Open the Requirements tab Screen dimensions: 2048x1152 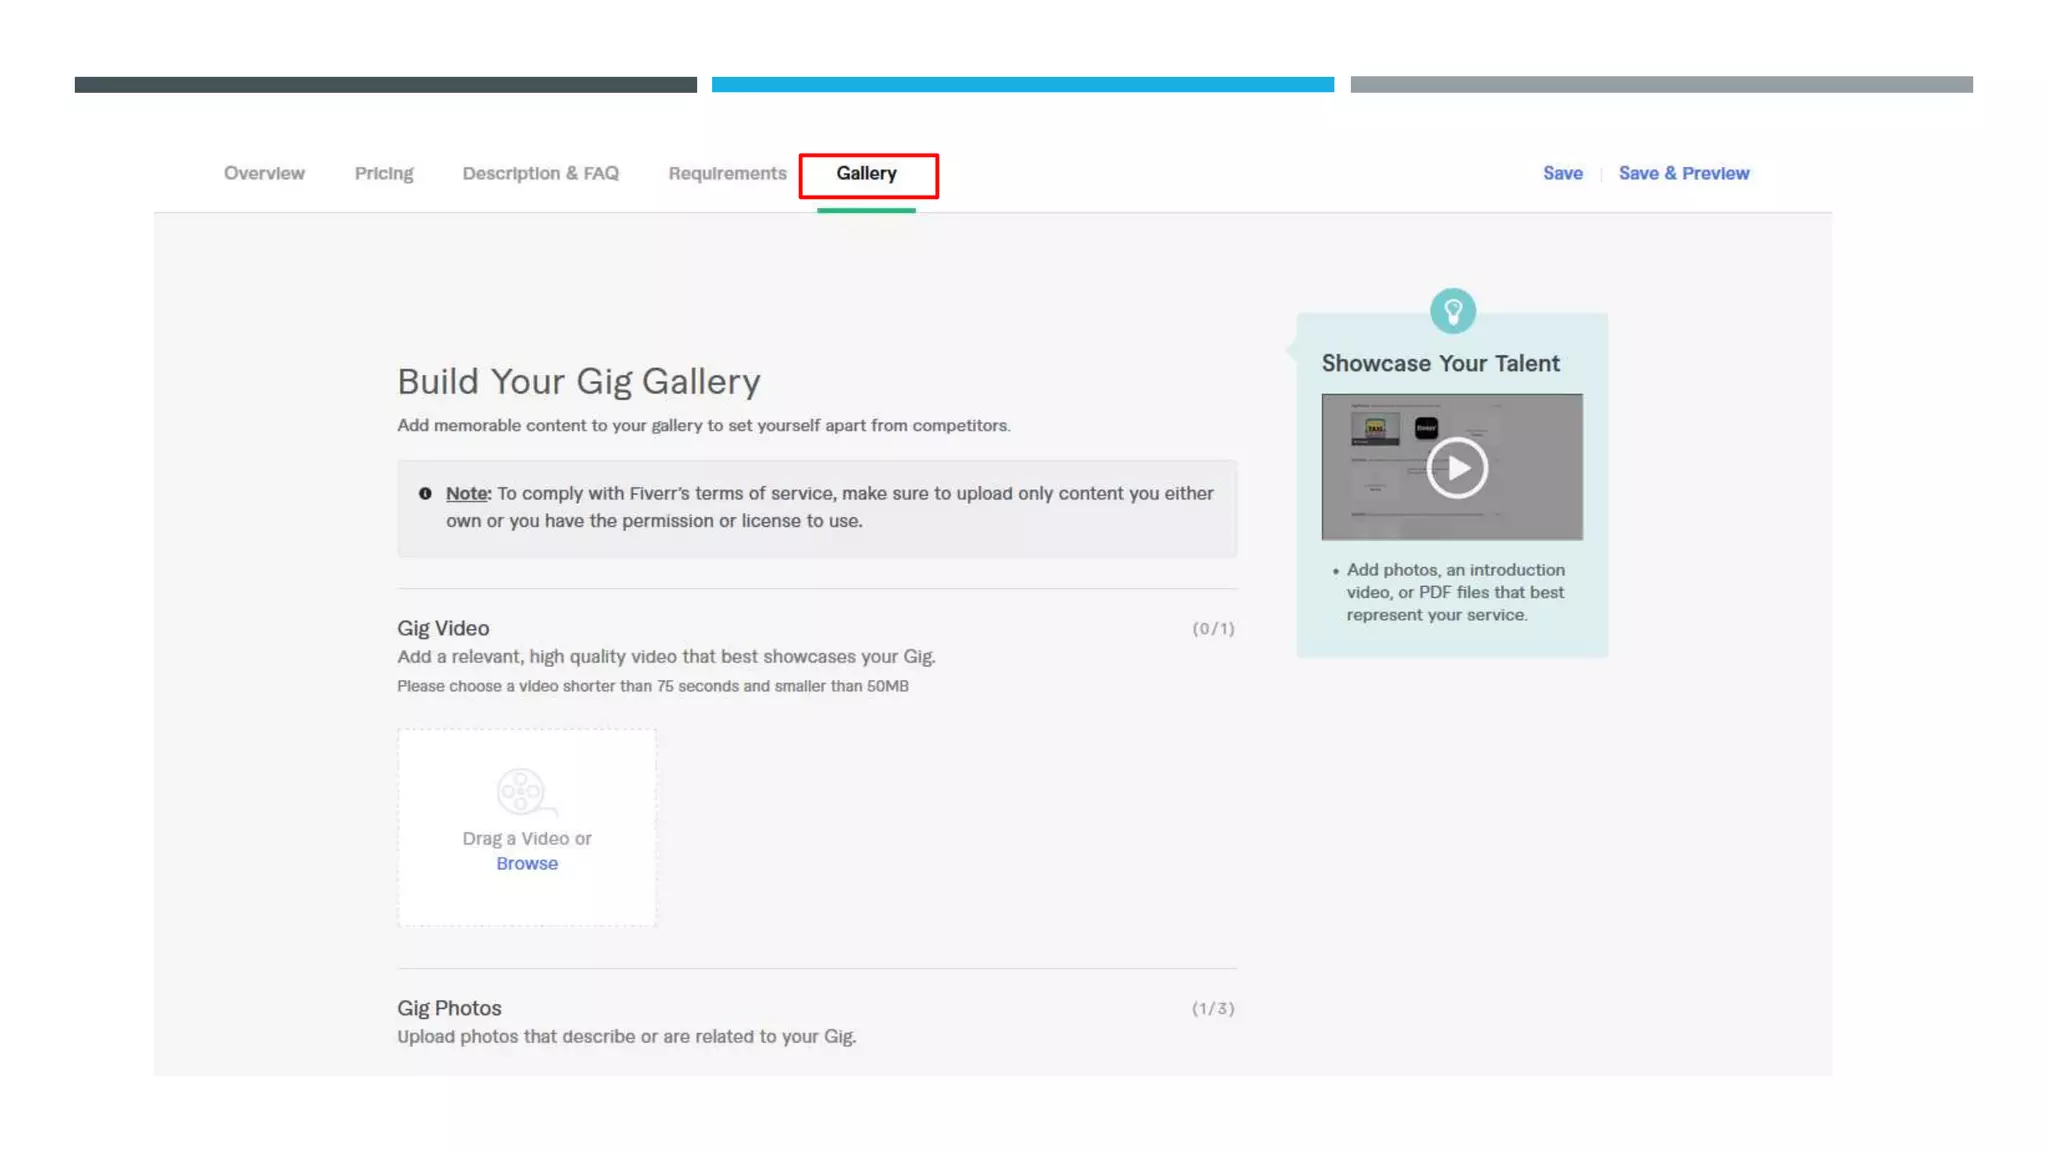coord(727,173)
